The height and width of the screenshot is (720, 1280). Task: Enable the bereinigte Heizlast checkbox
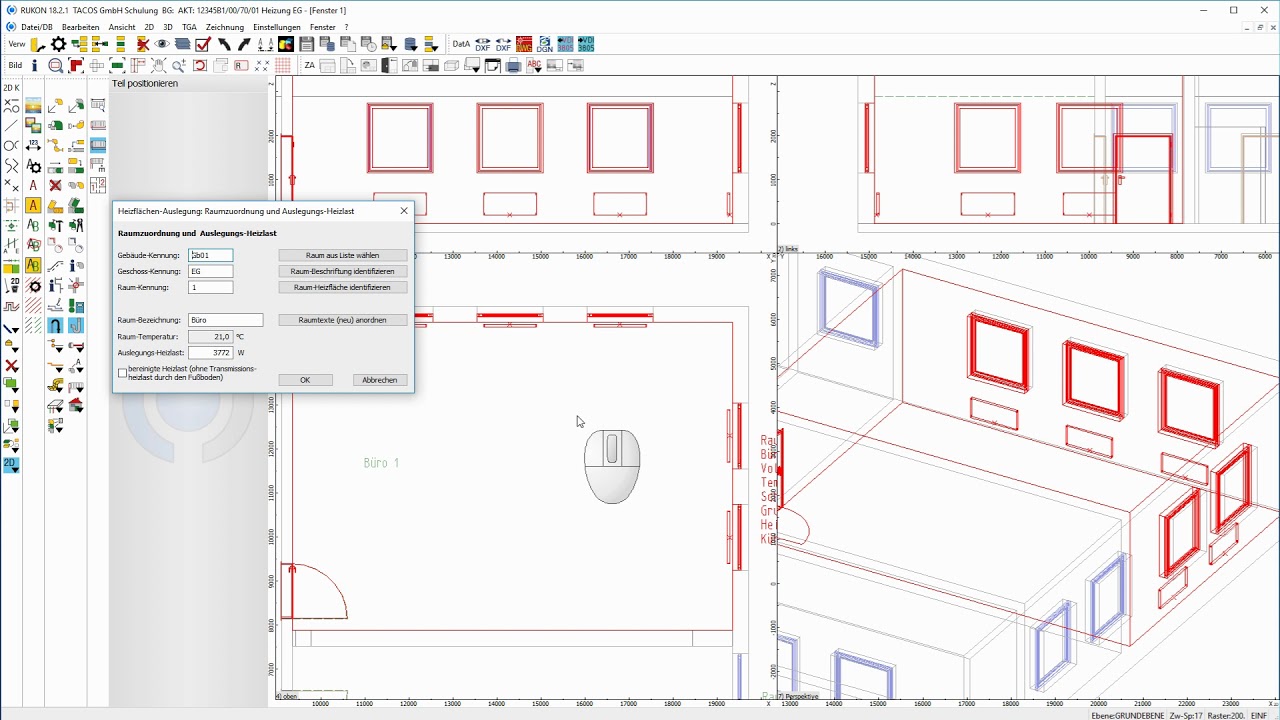click(123, 373)
